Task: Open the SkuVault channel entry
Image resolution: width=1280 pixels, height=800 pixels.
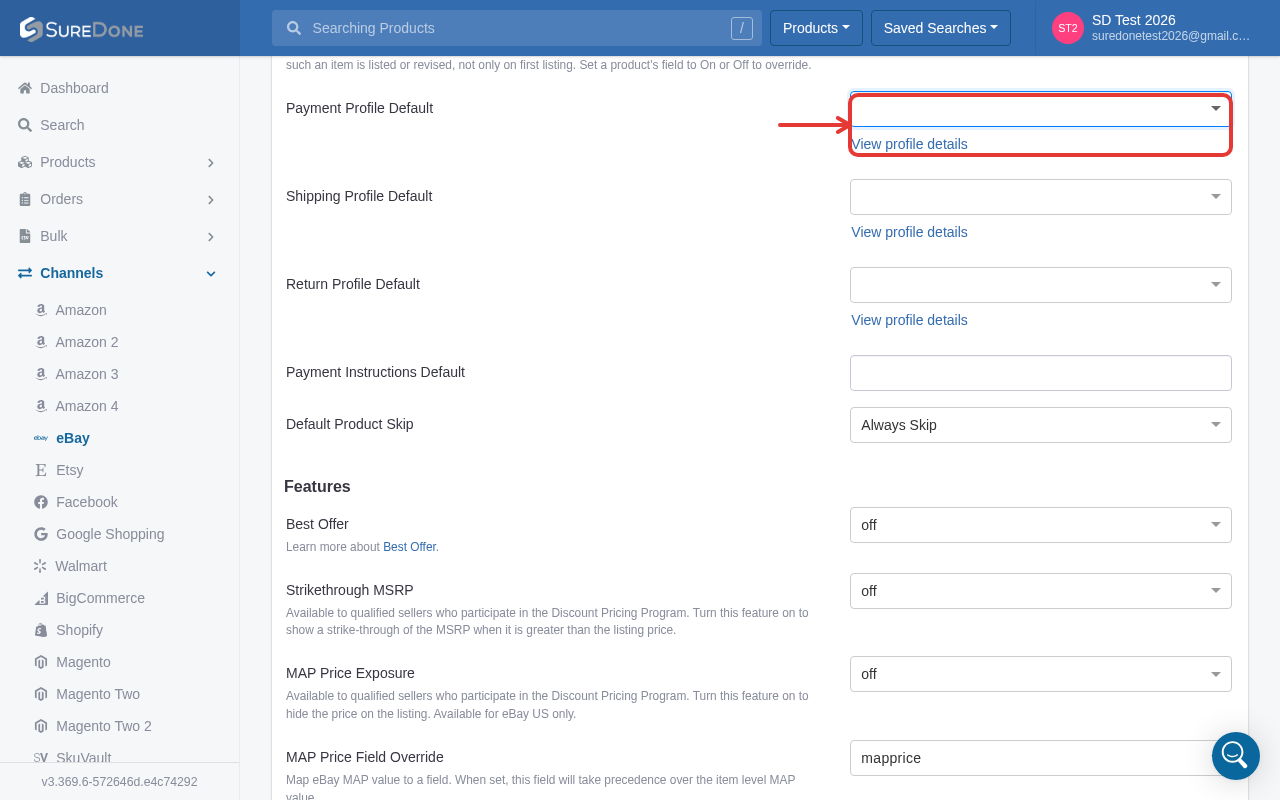Action: (84, 758)
